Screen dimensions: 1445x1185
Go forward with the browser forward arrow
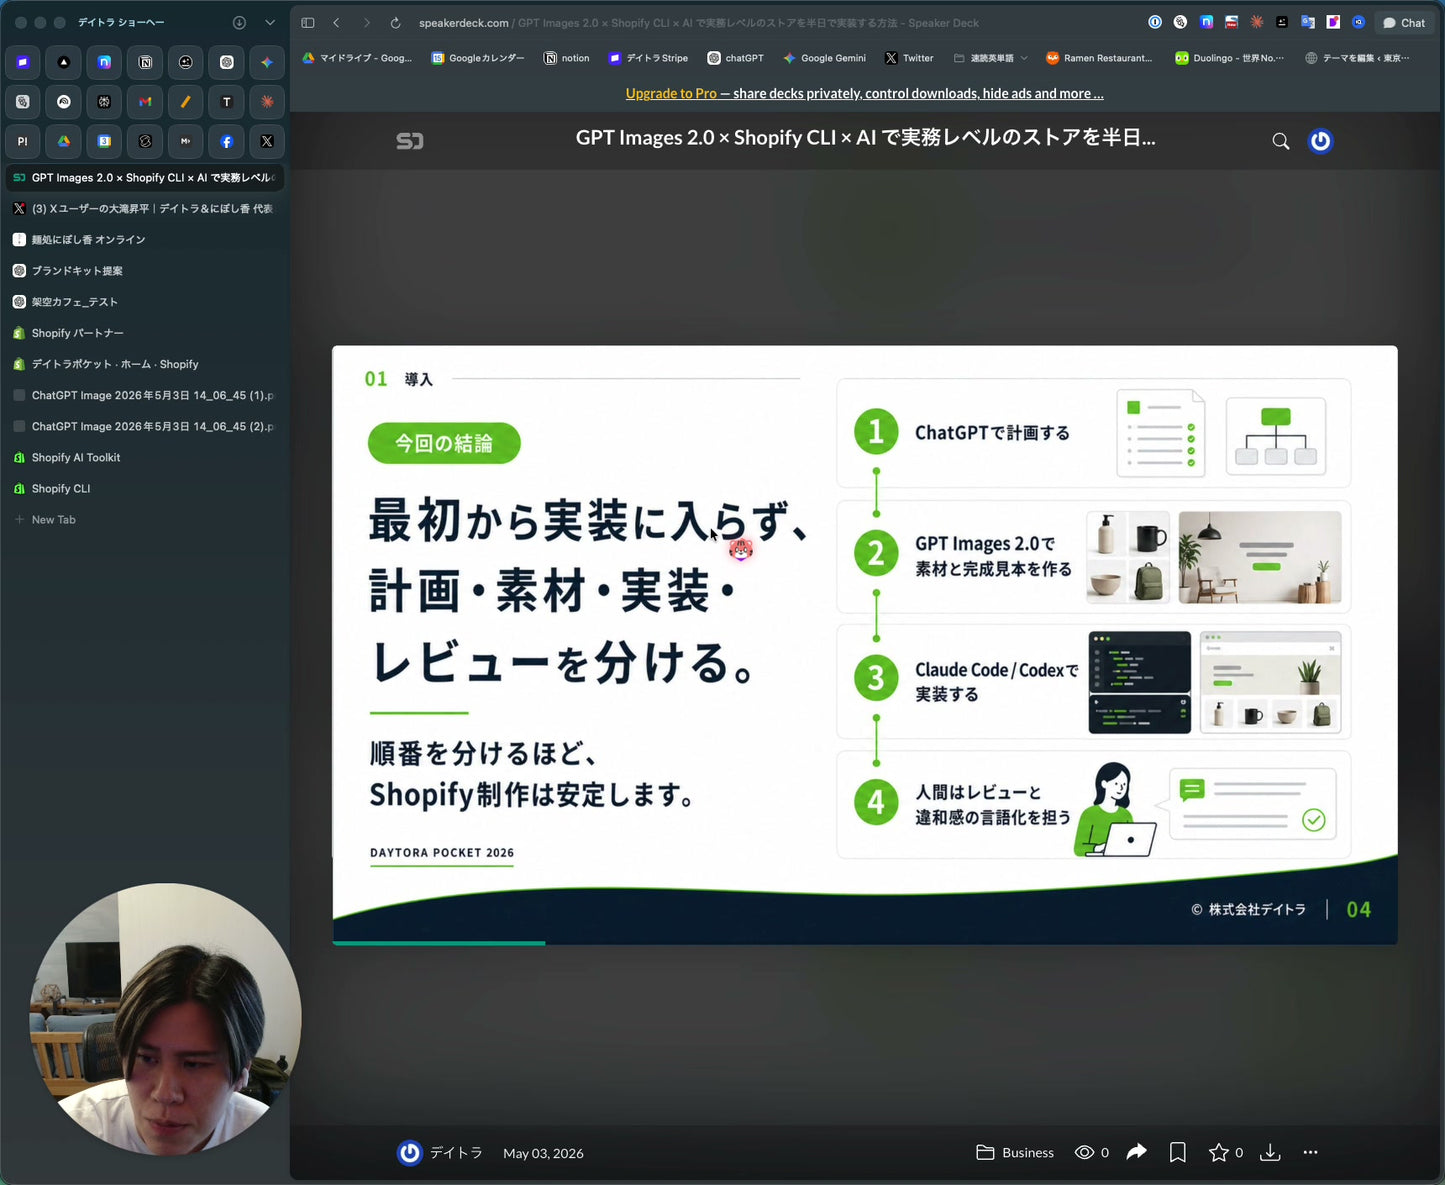[x=367, y=22]
